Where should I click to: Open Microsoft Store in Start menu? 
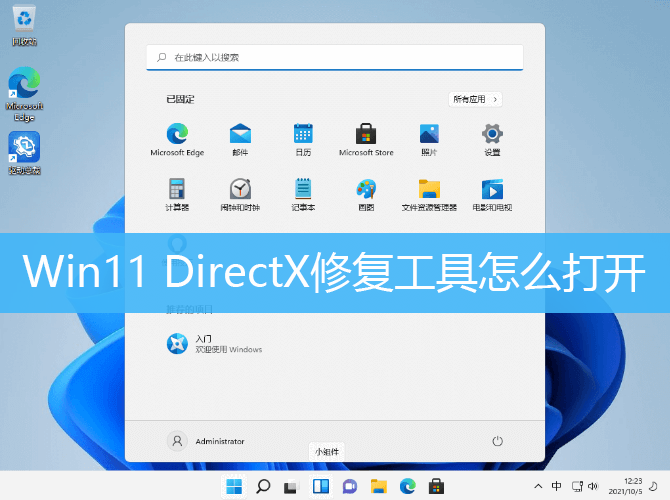pyautogui.click(x=366, y=135)
